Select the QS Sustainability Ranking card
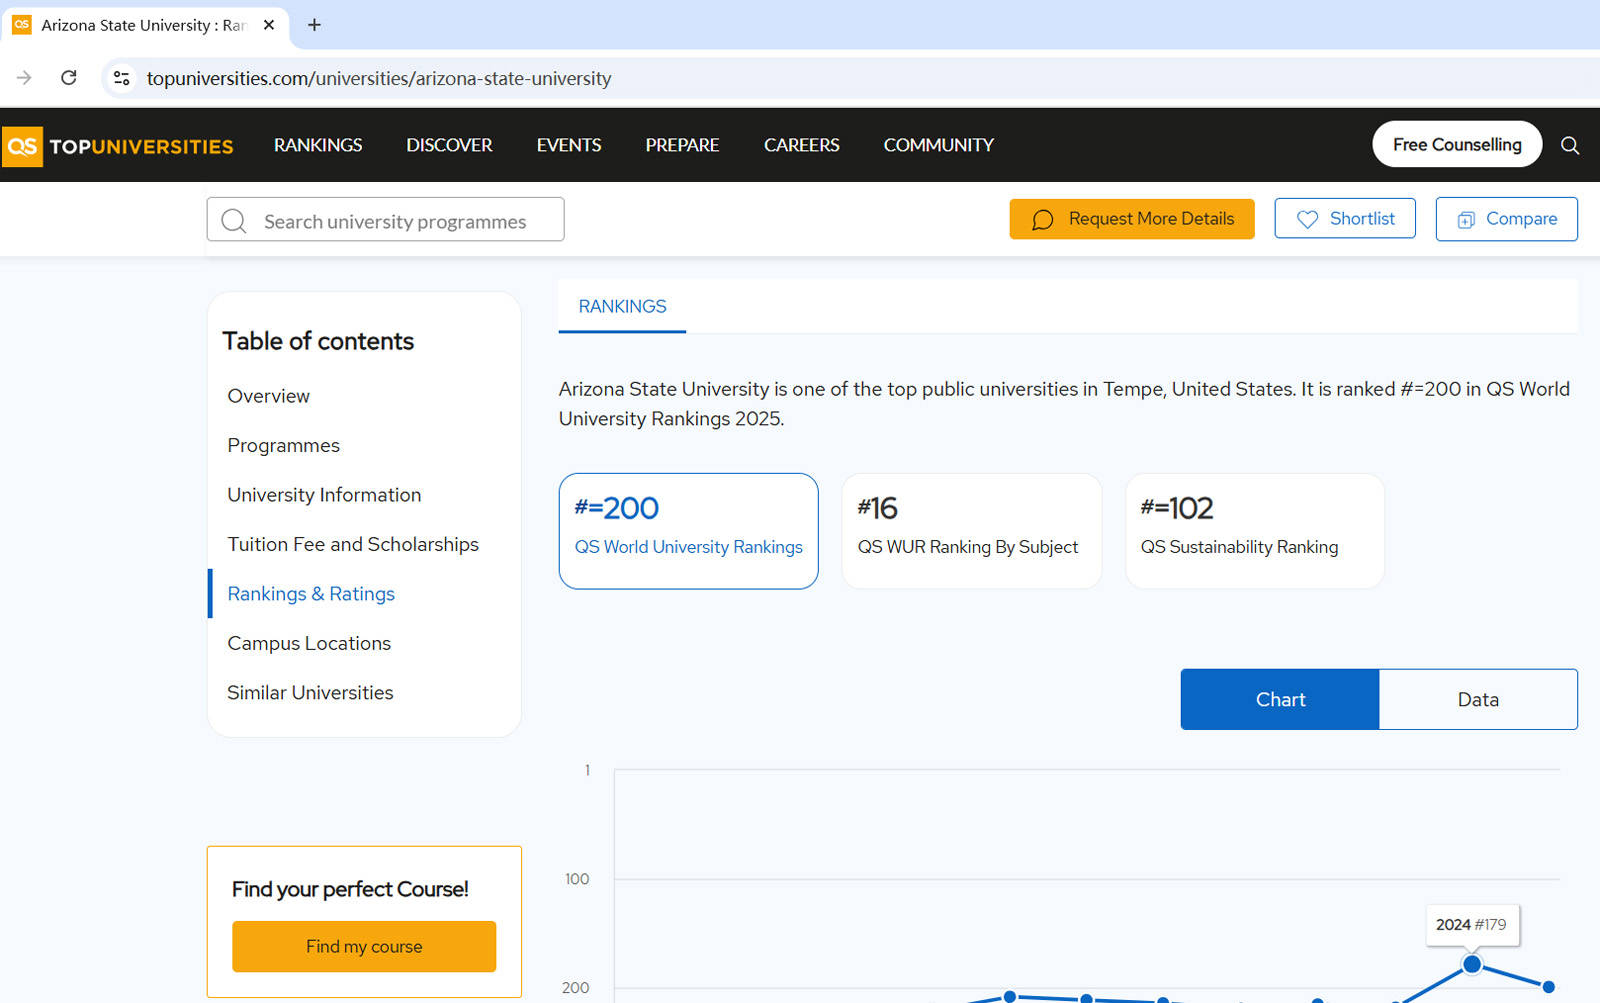 pyautogui.click(x=1255, y=531)
